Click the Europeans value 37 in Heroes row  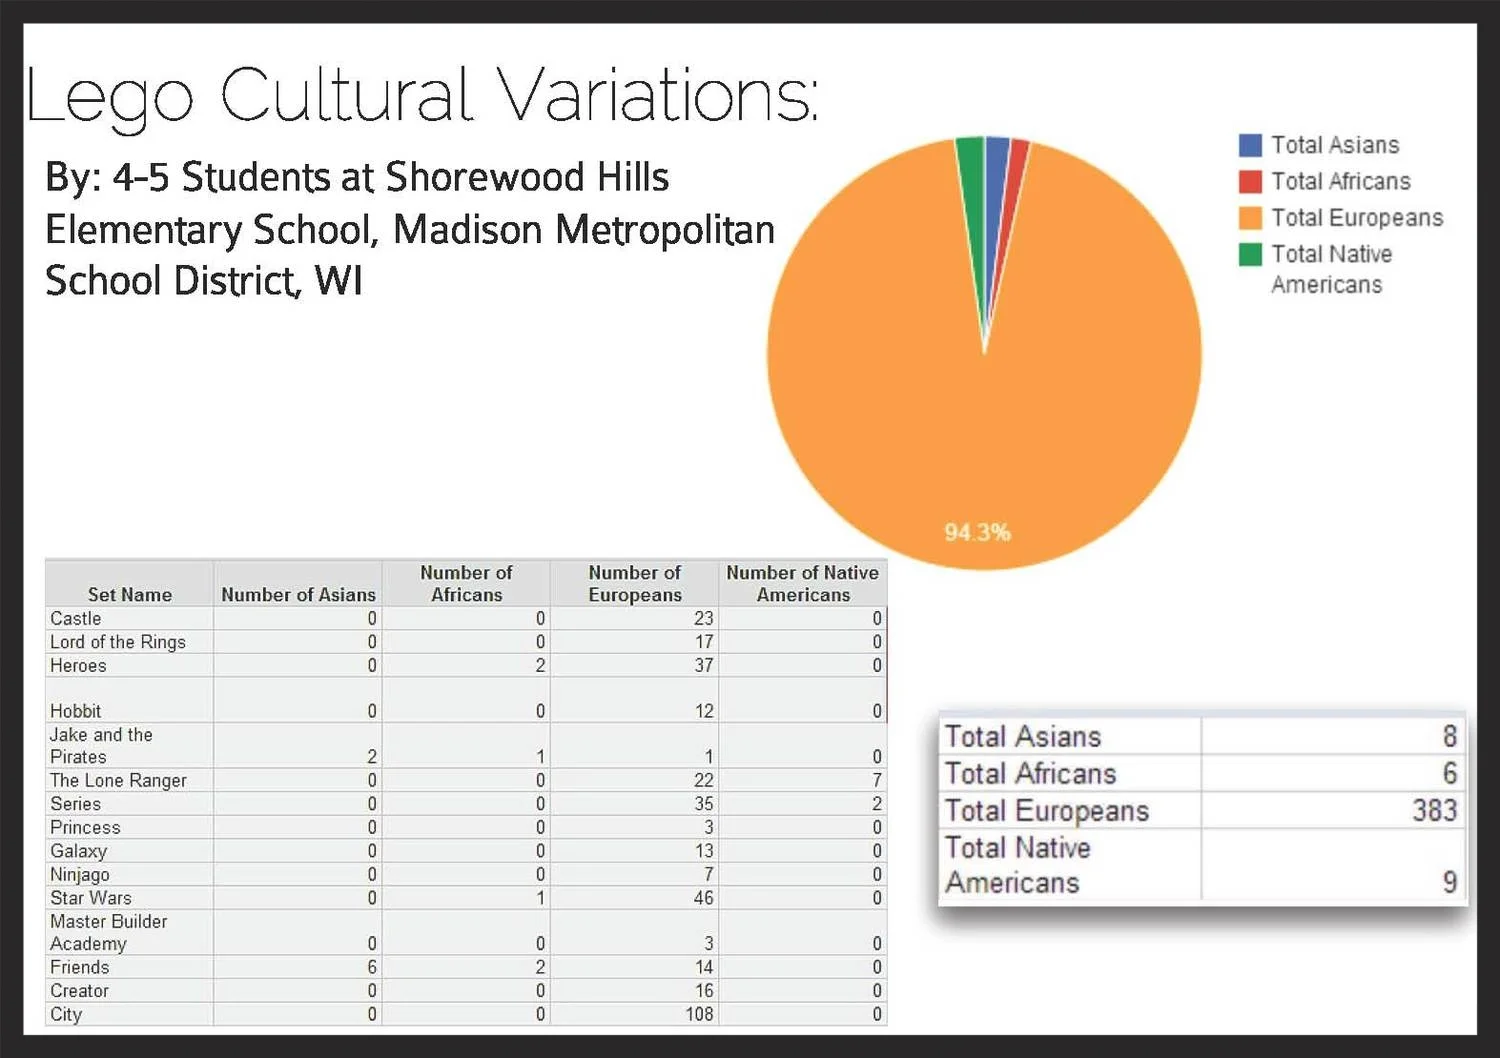pyautogui.click(x=704, y=665)
